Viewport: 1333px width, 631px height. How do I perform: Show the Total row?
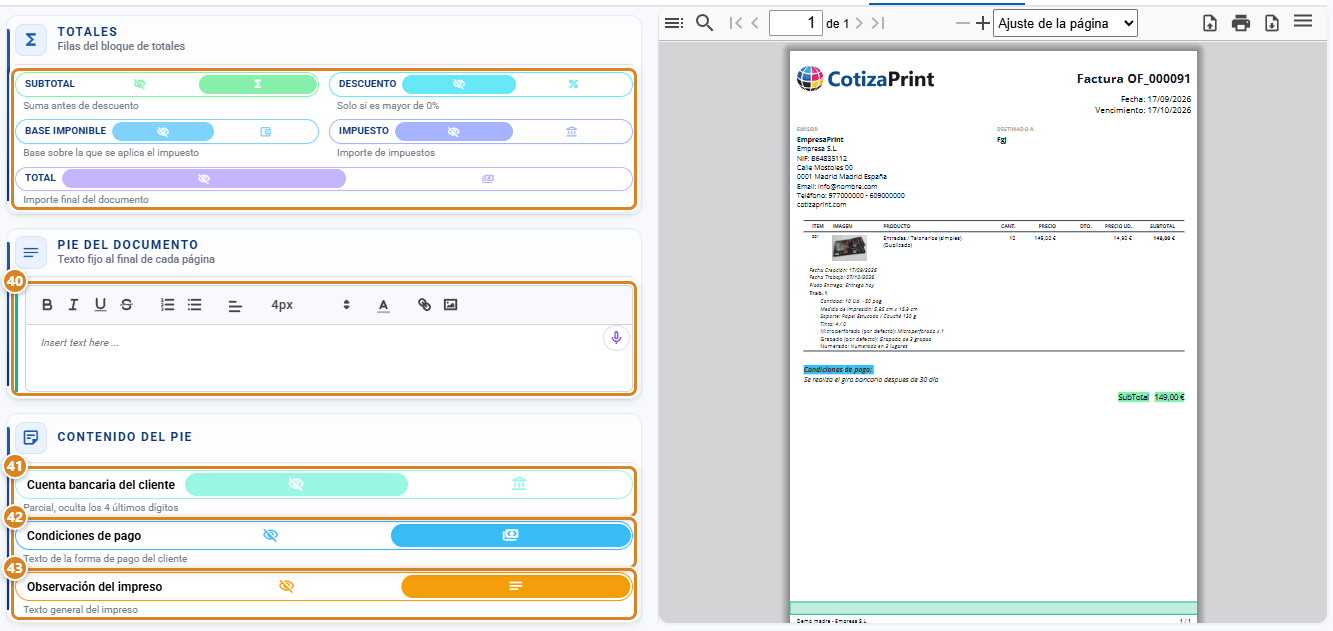(488, 179)
